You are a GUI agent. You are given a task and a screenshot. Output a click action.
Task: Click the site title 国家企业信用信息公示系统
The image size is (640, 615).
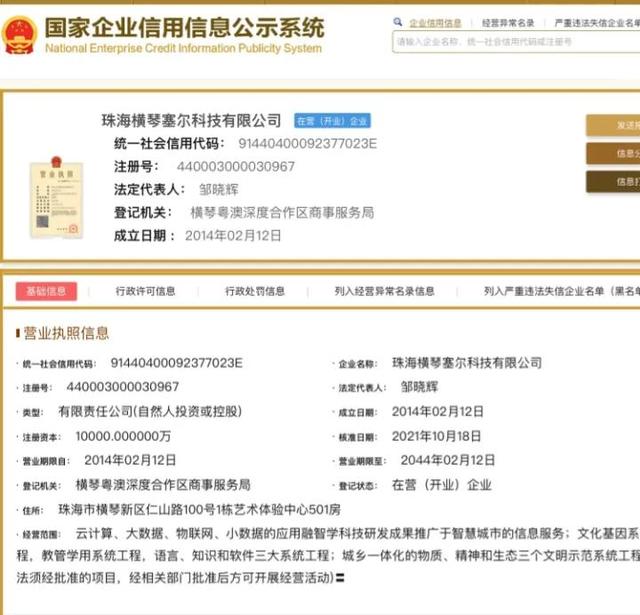coord(184,28)
